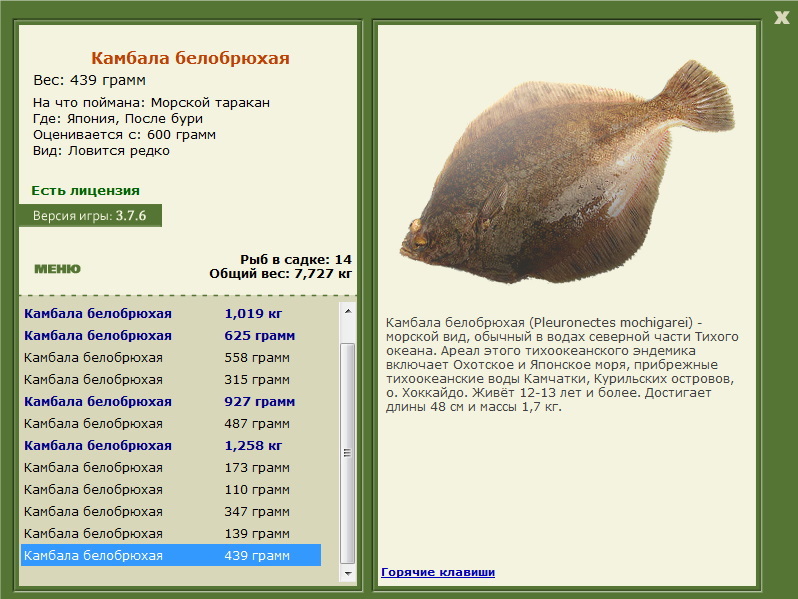Screen dimensions: 798x599
Task: Select the 1,258 кг fish entry
Action: point(171,445)
